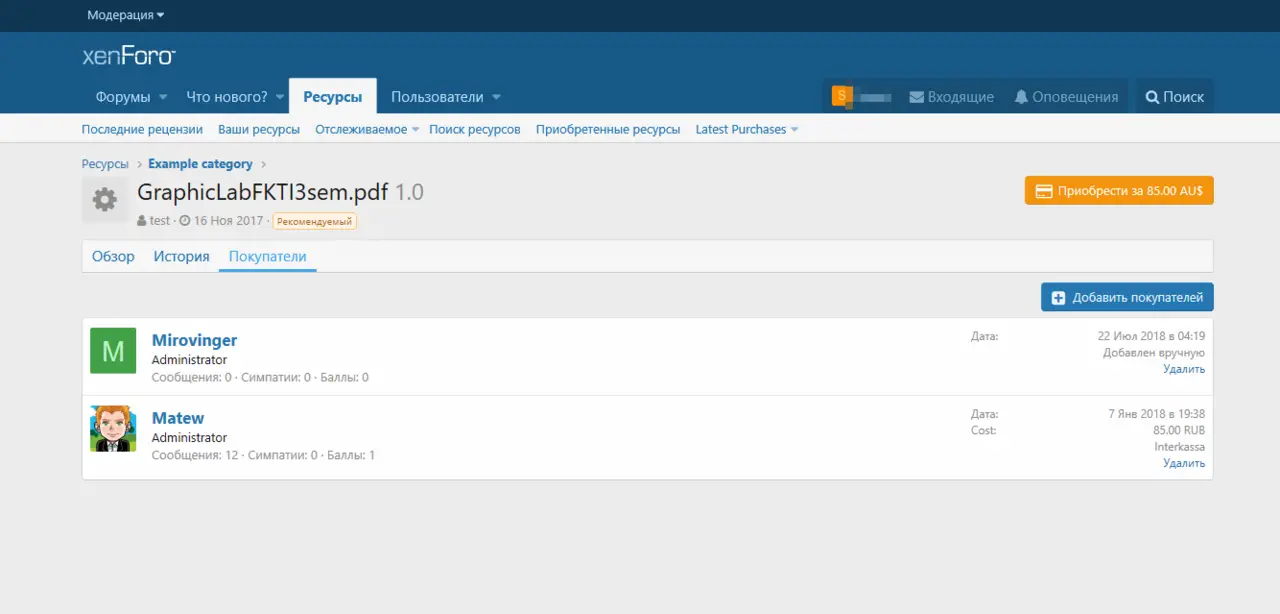Expand the Форумы menu arrow
The width and height of the screenshot is (1280, 614).
[x=162, y=98]
